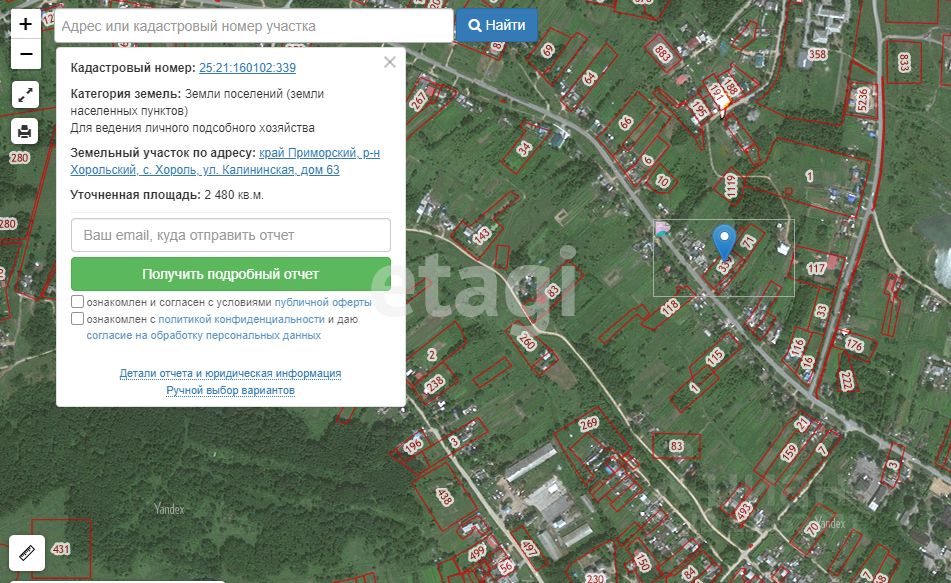This screenshot has height=583, width=951.
Task: Select parcel labeled 195 on map
Action: (700, 110)
